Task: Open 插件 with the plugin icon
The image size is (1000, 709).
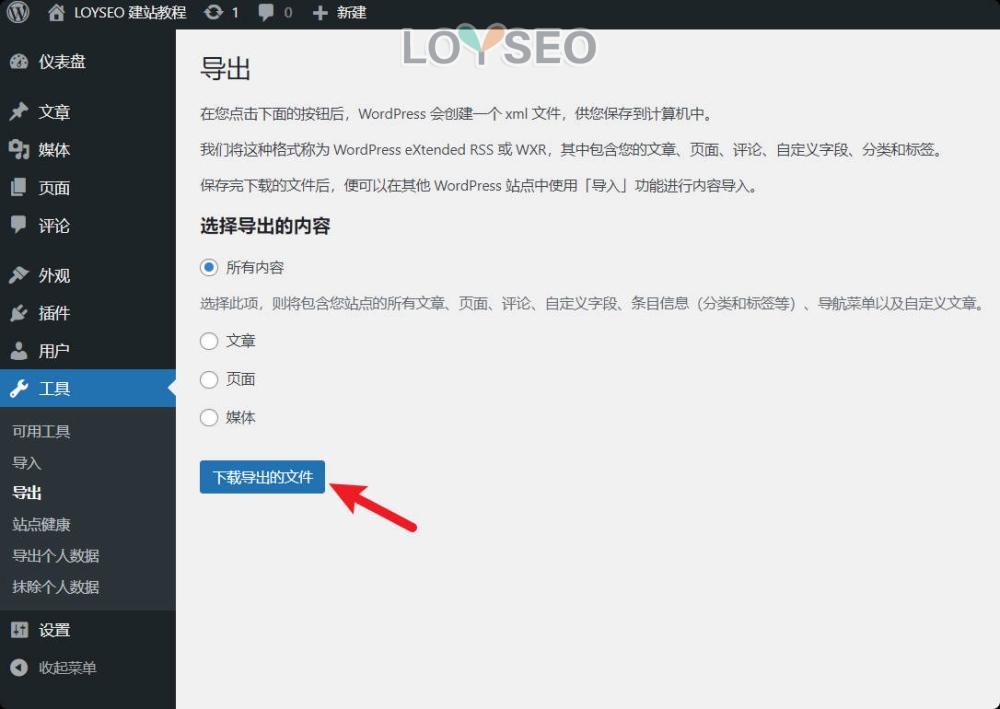Action: click(x=21, y=312)
